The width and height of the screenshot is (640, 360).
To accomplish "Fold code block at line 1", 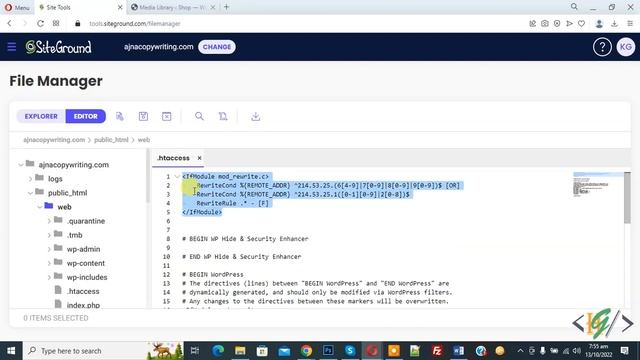I will (x=177, y=176).
